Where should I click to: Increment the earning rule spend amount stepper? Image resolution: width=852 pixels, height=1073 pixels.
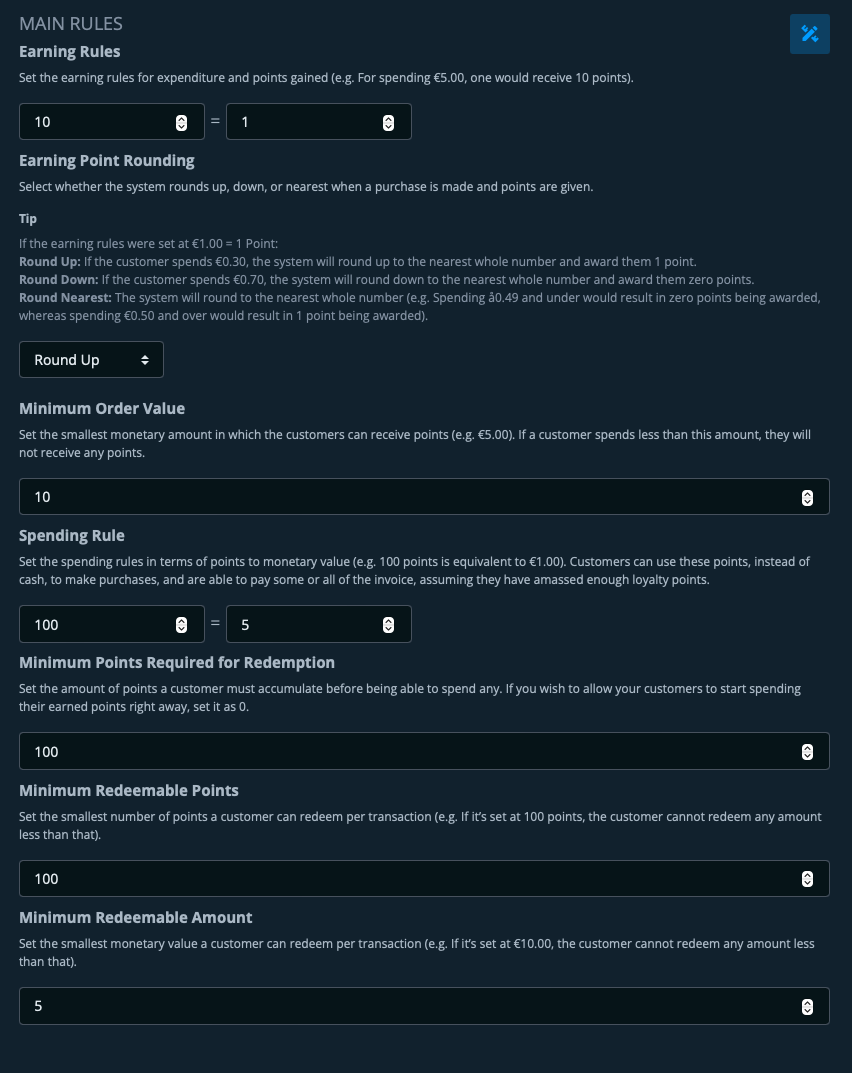click(x=181, y=117)
